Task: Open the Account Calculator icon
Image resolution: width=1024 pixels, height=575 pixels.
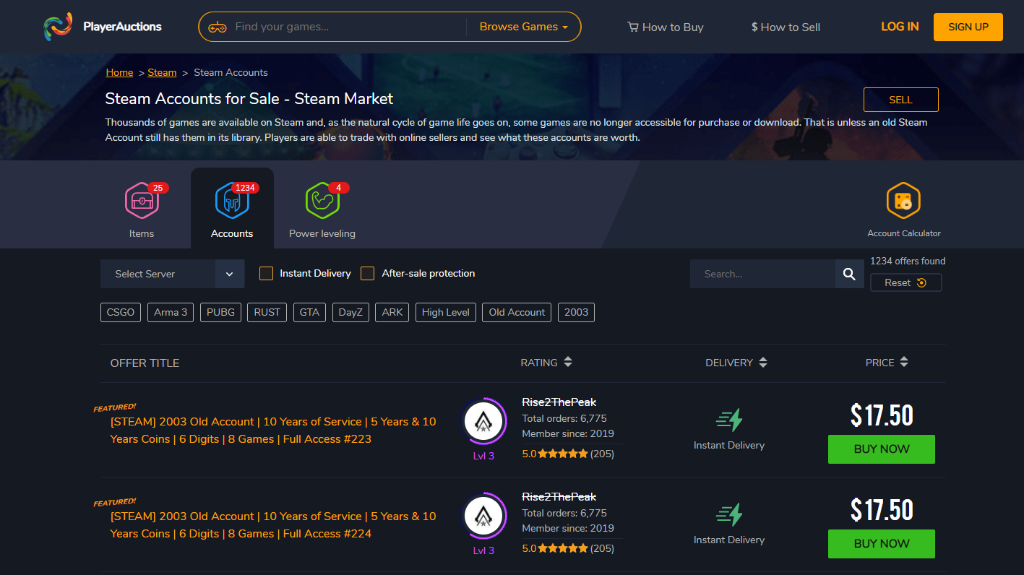Action: point(903,201)
